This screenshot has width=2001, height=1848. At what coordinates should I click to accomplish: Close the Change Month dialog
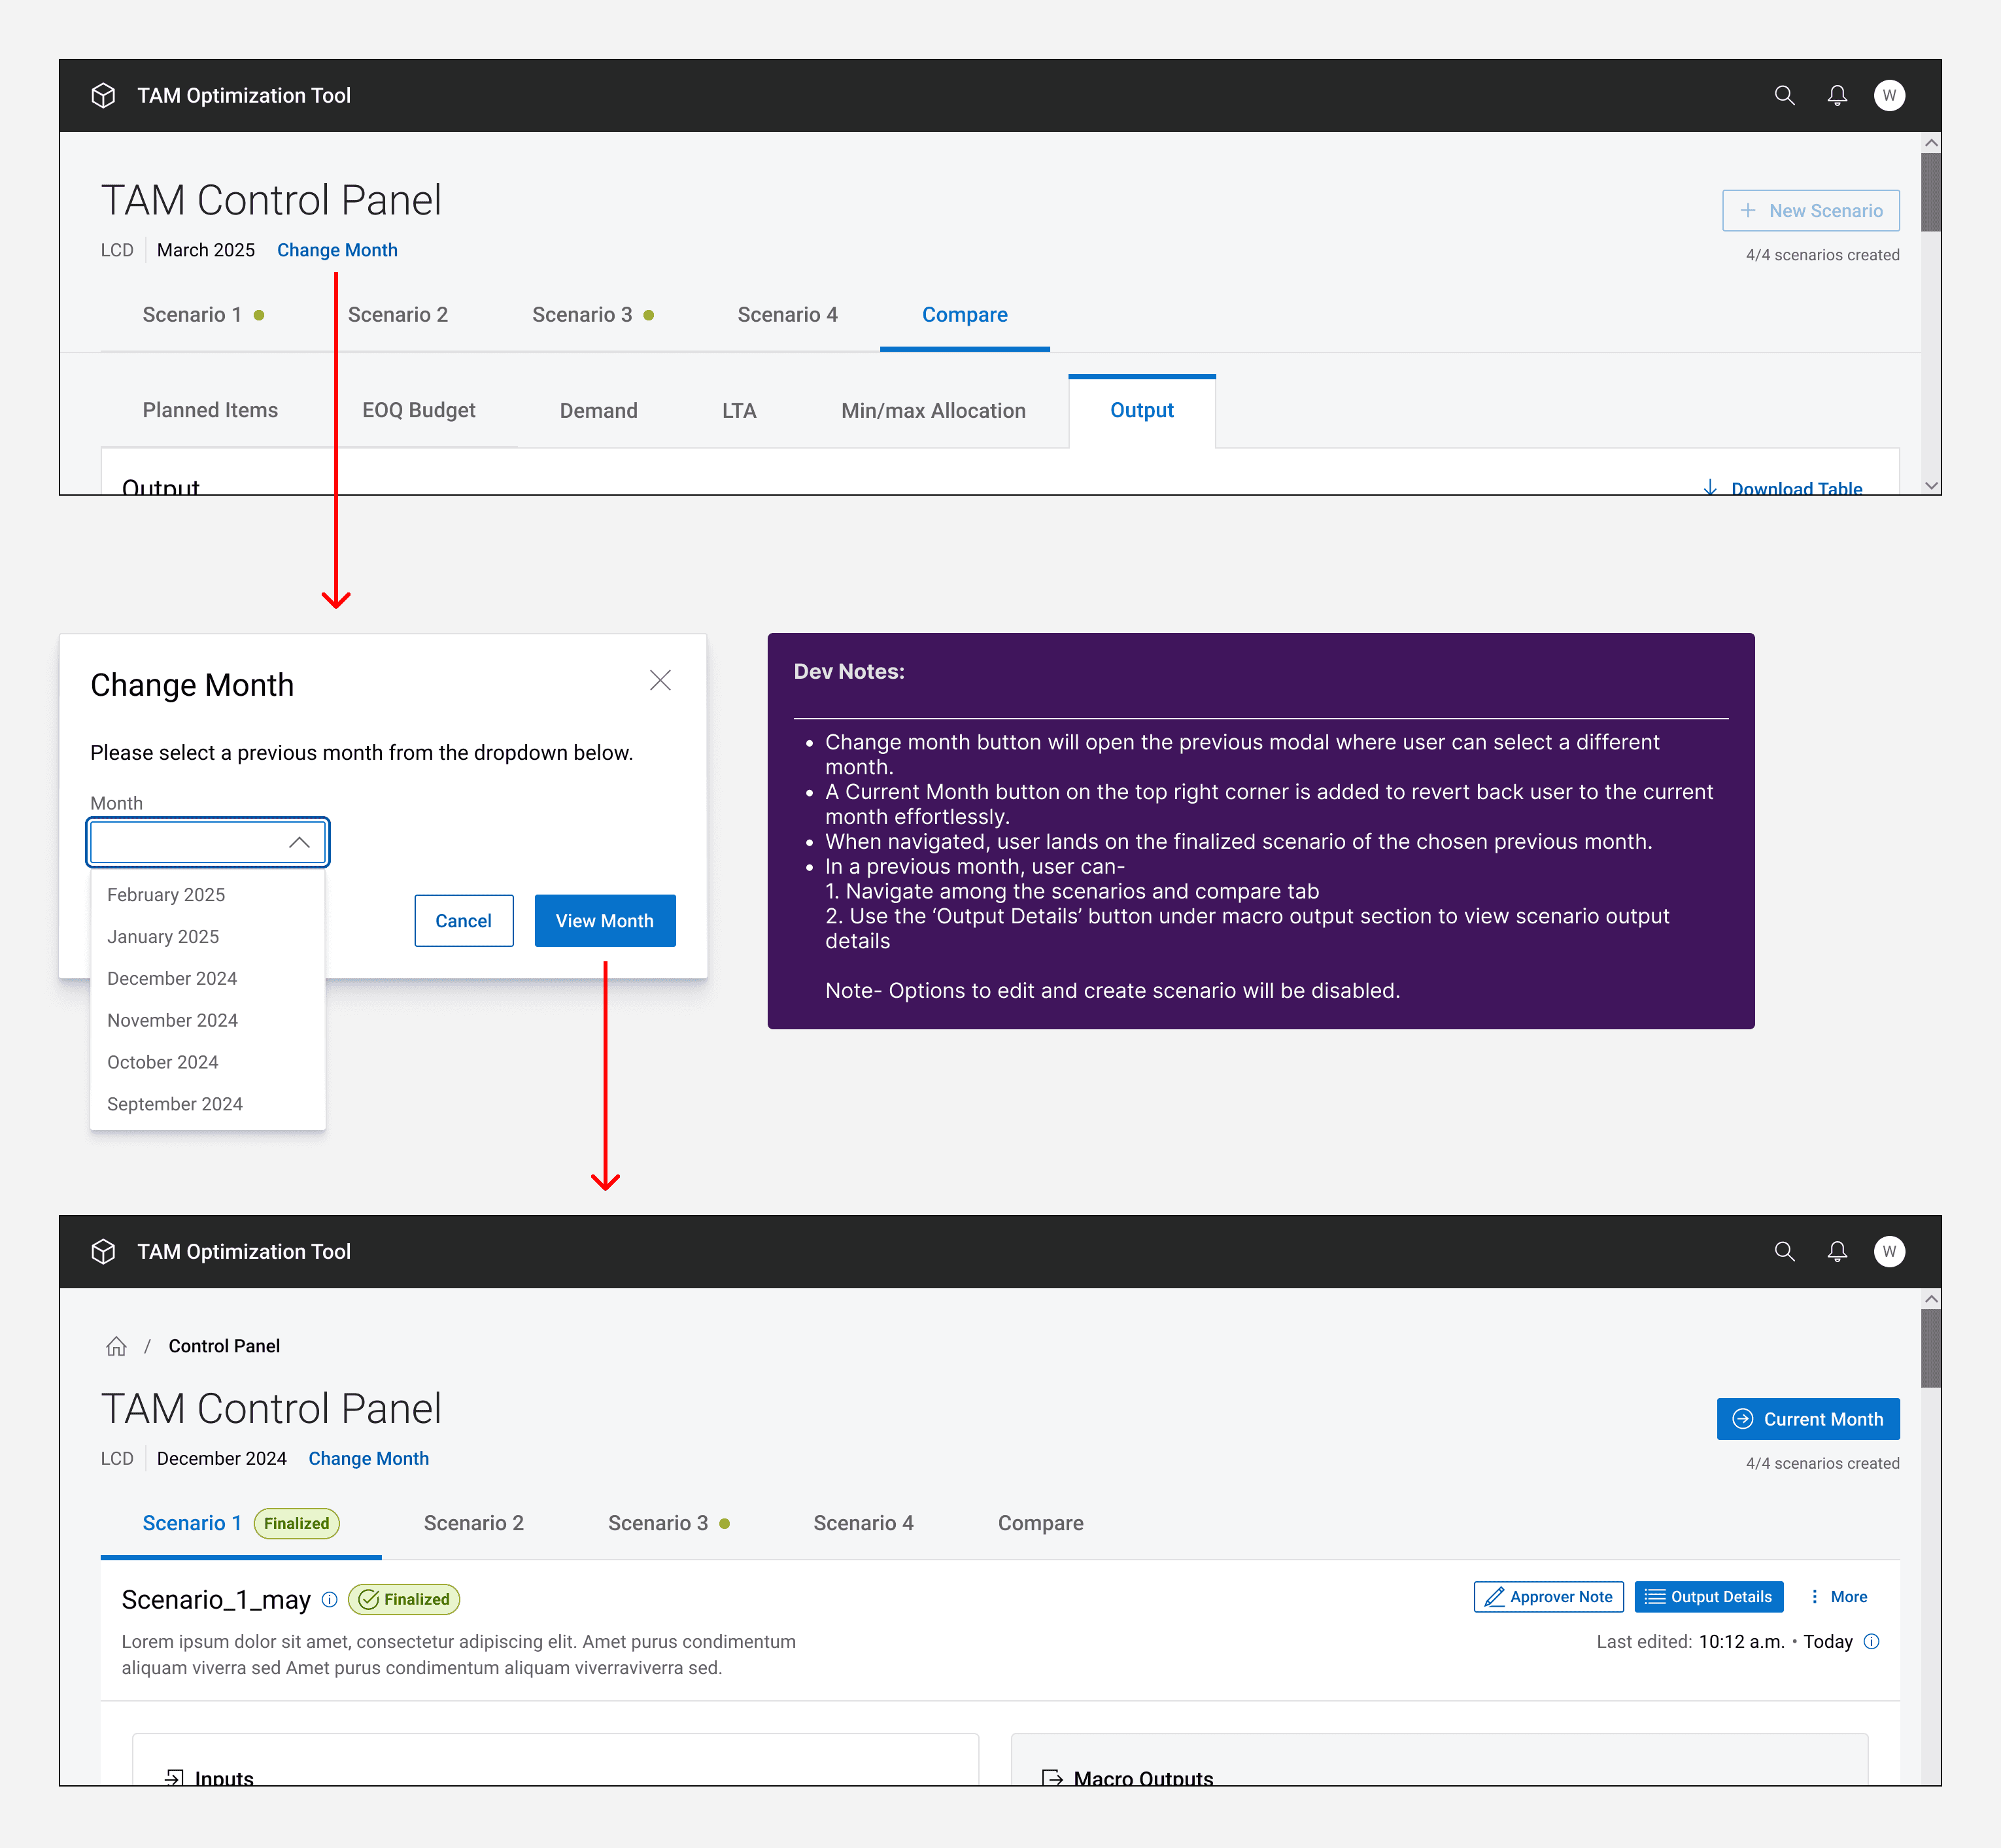coord(660,681)
